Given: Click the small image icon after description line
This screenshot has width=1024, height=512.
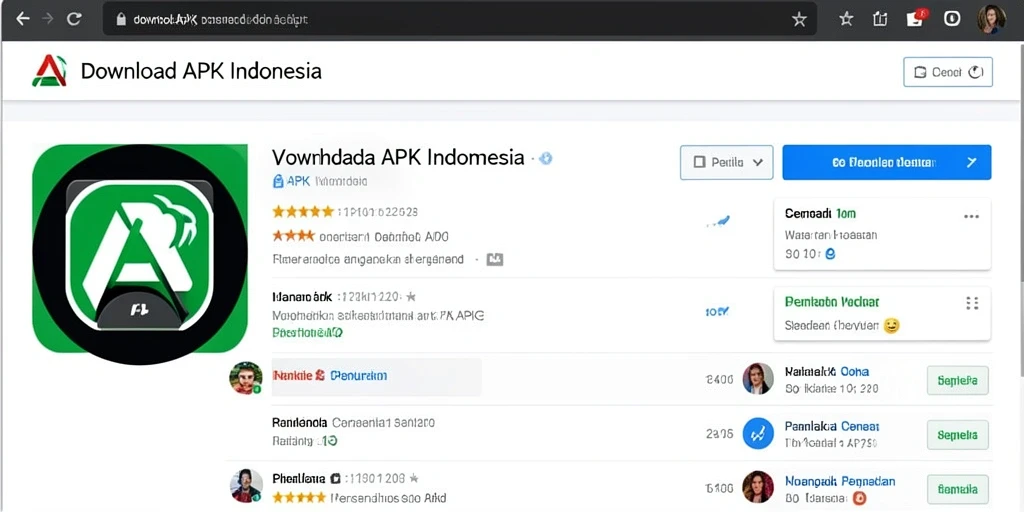Looking at the screenshot, I should 494,259.
